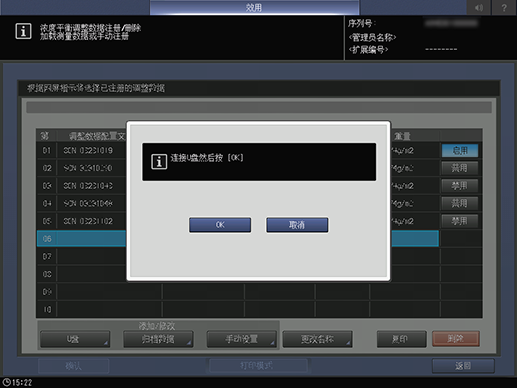Screen dimensions: 517x388
Task: Click the 序列号 serial number label
Action: [x=362, y=23]
